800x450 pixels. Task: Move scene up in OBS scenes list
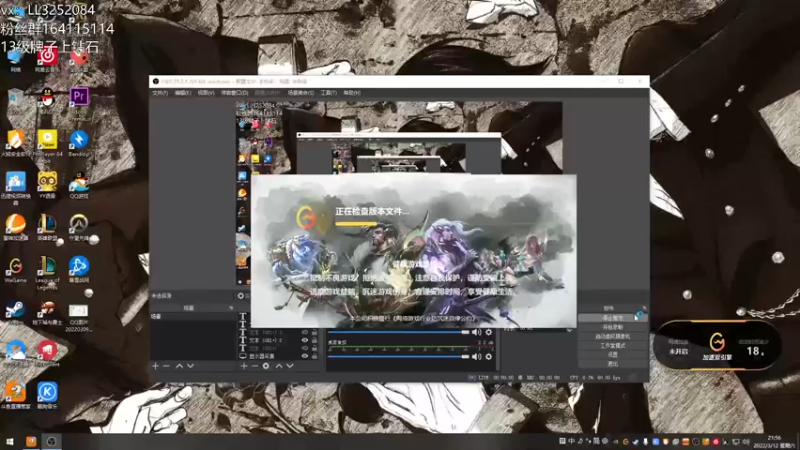[179, 366]
